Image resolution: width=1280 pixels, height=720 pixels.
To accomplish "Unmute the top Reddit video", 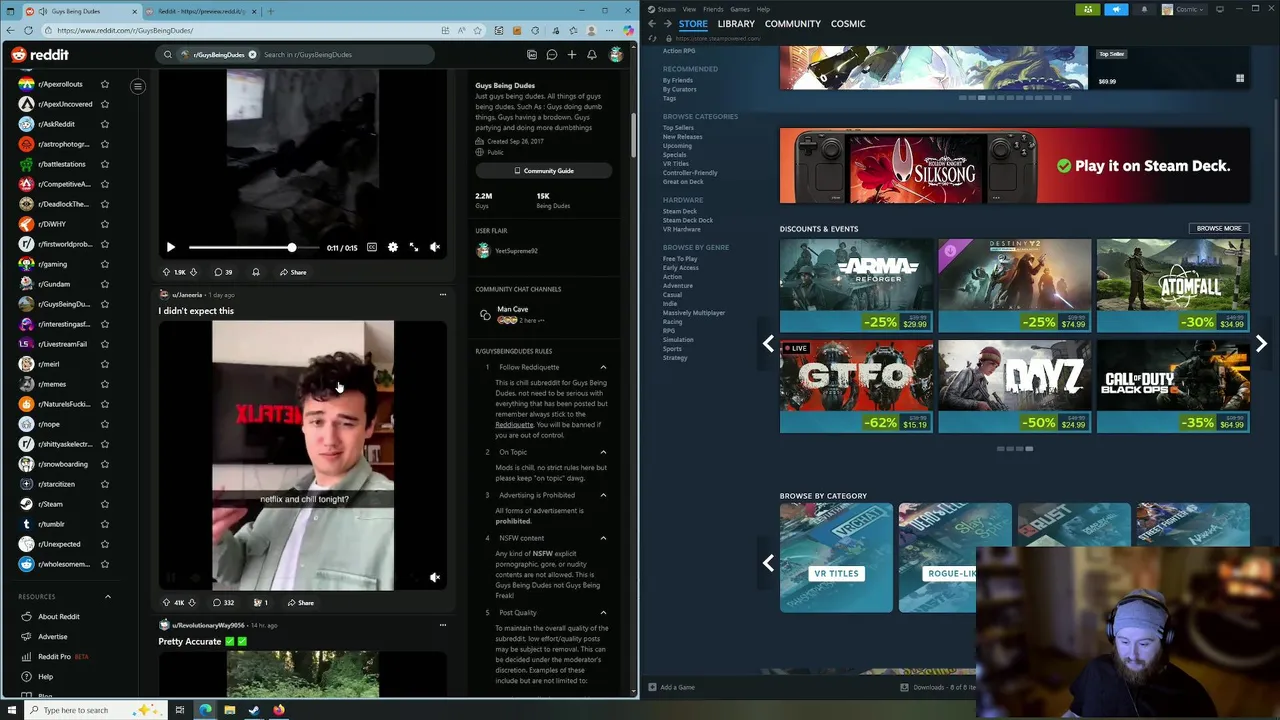I will click(x=435, y=247).
